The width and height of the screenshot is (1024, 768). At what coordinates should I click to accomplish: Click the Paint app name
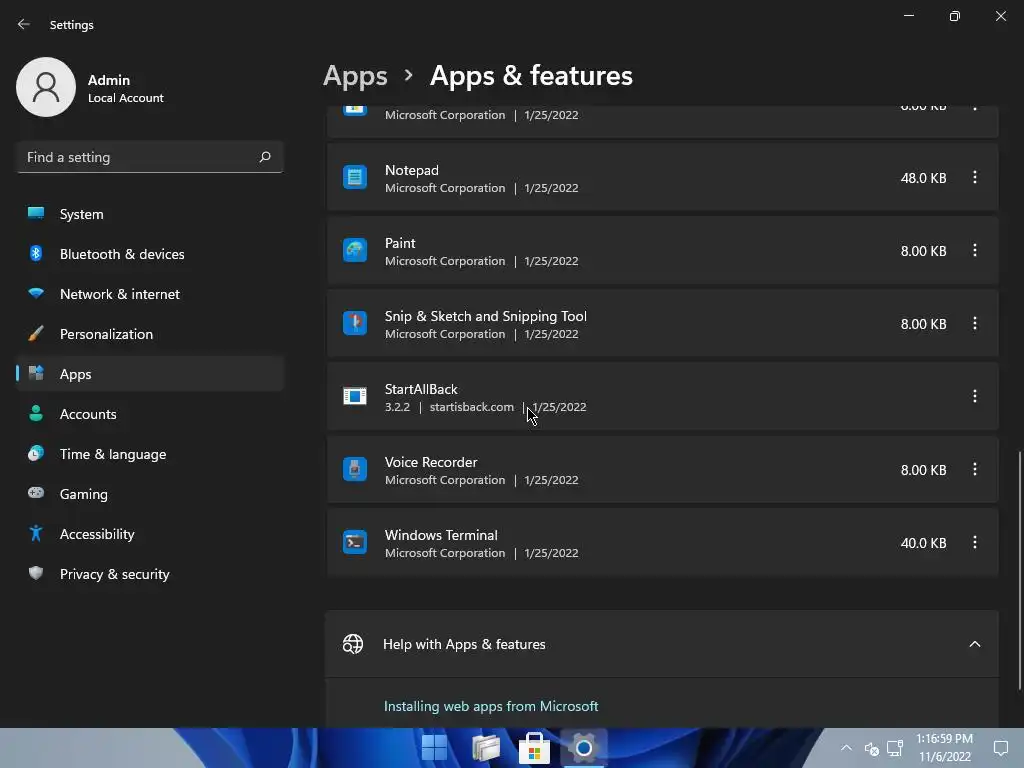coord(400,243)
